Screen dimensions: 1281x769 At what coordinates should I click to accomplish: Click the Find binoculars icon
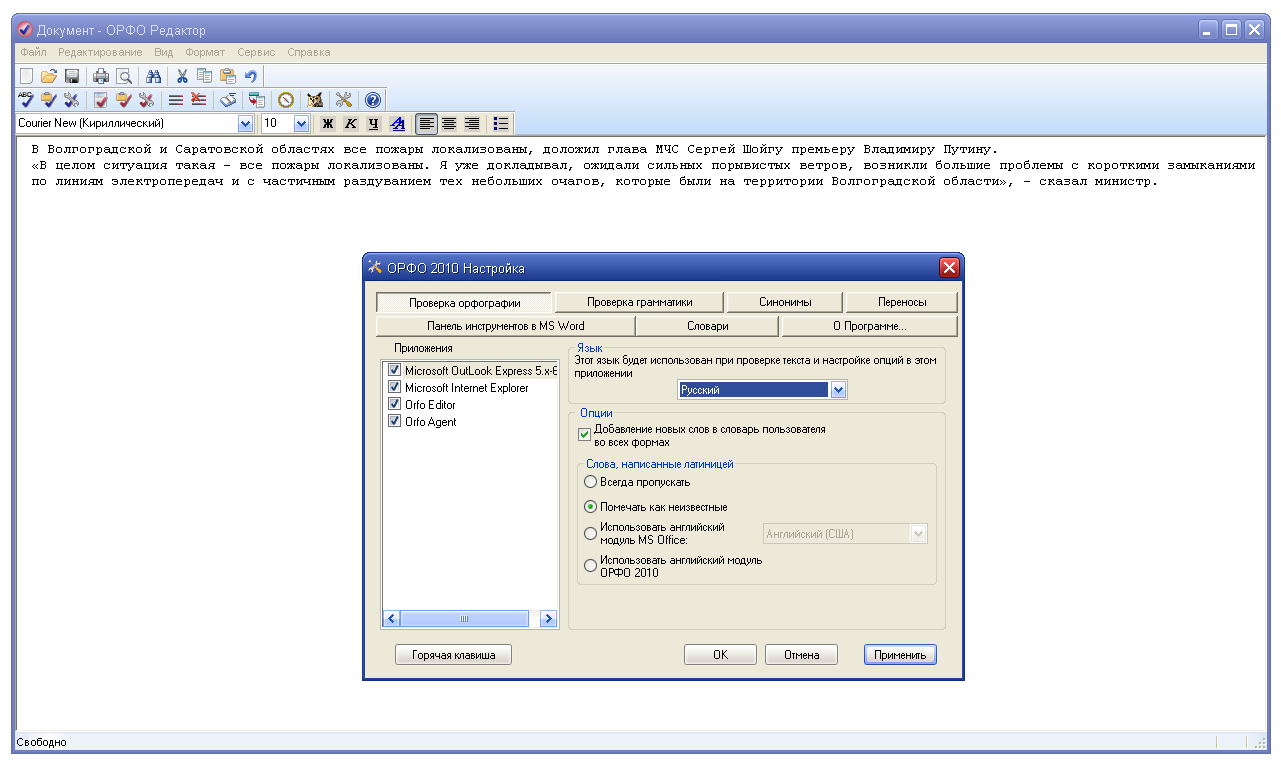[154, 76]
